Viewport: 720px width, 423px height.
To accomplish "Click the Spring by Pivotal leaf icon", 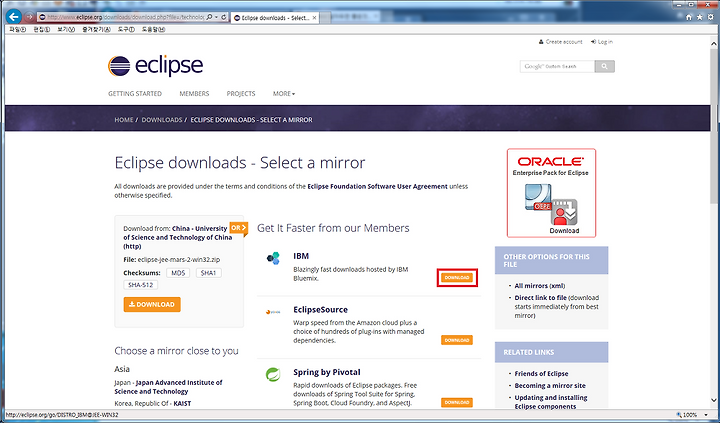I will click(x=273, y=375).
